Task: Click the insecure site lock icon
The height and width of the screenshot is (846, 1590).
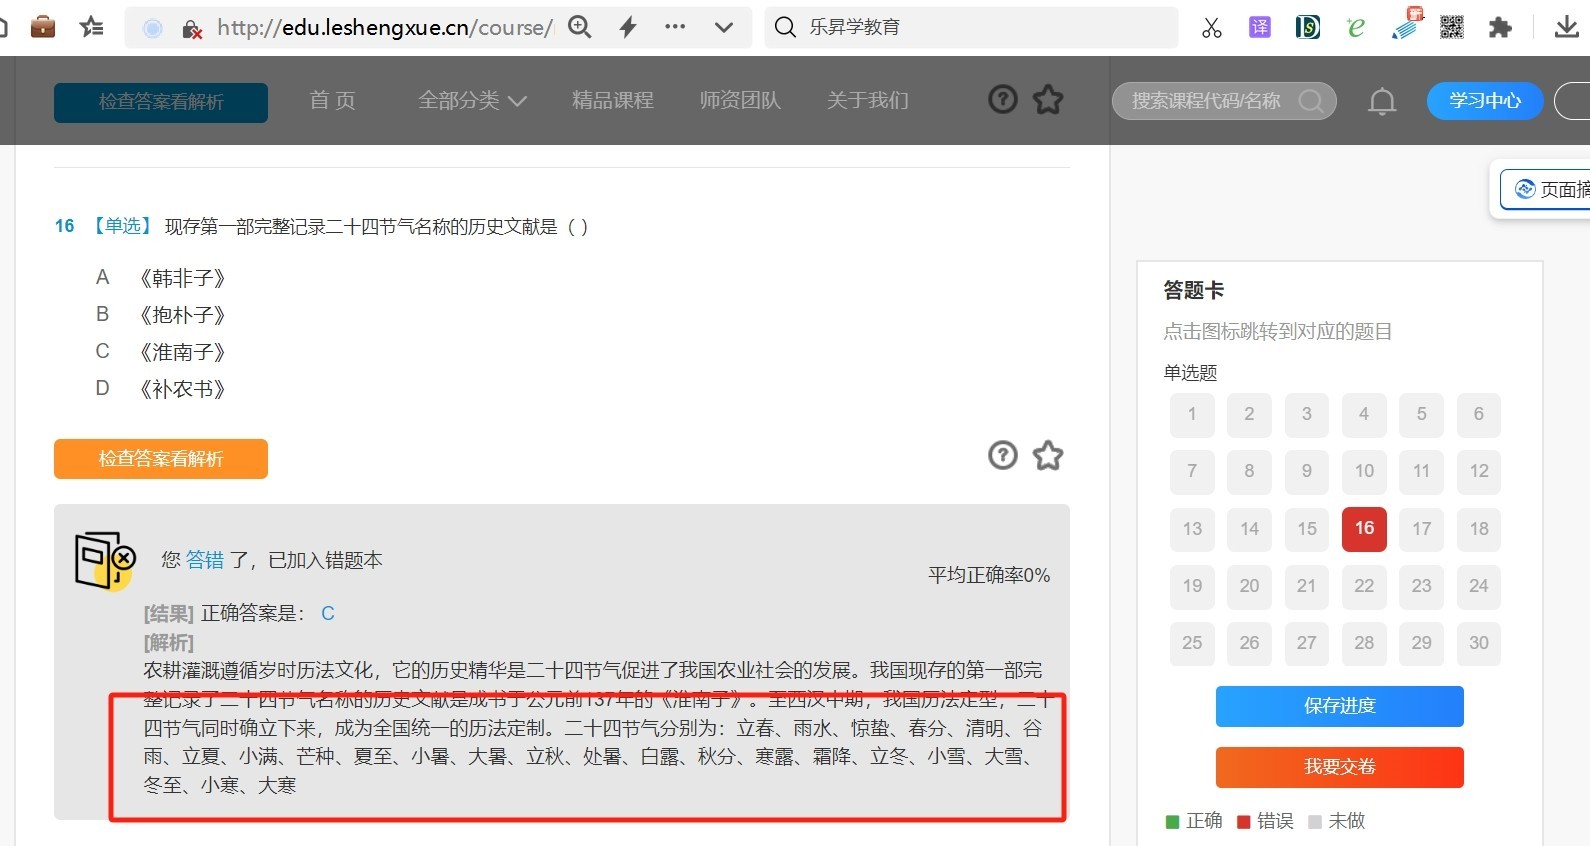Action: click(192, 29)
